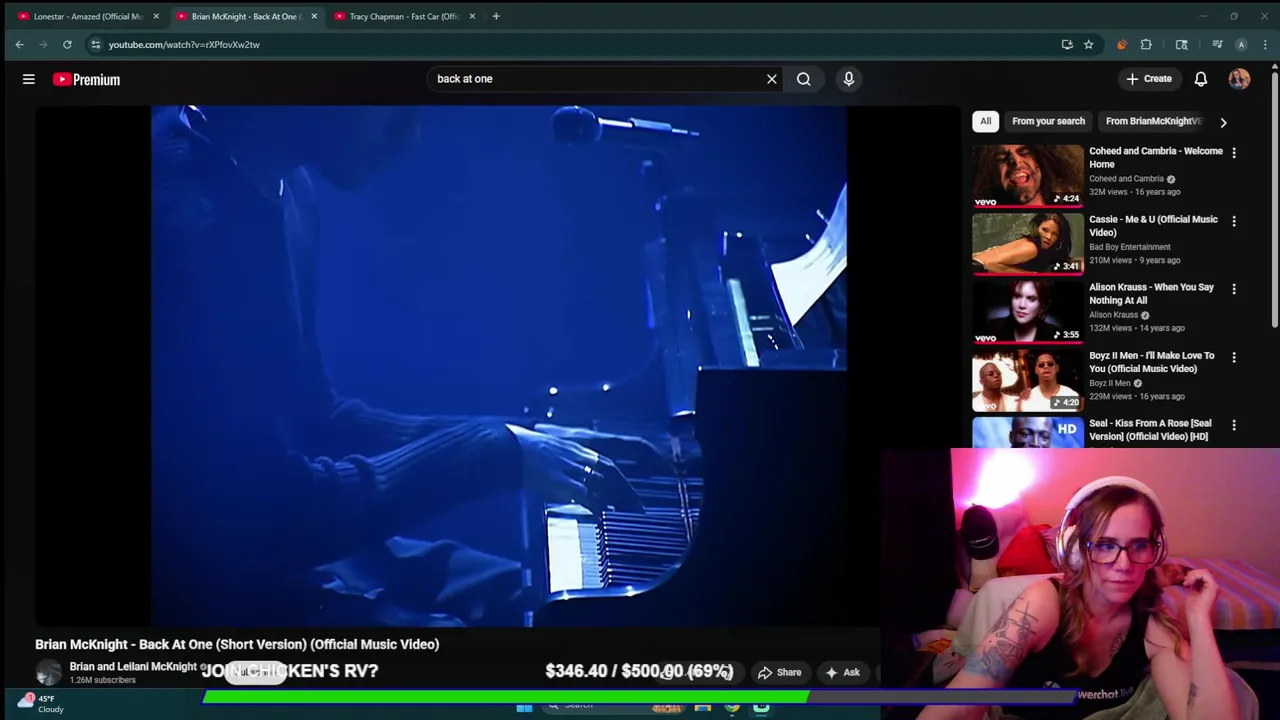1280x720 pixels.
Task: Open Brian and Leilani McKnight channel avatar
Action: tap(48, 673)
